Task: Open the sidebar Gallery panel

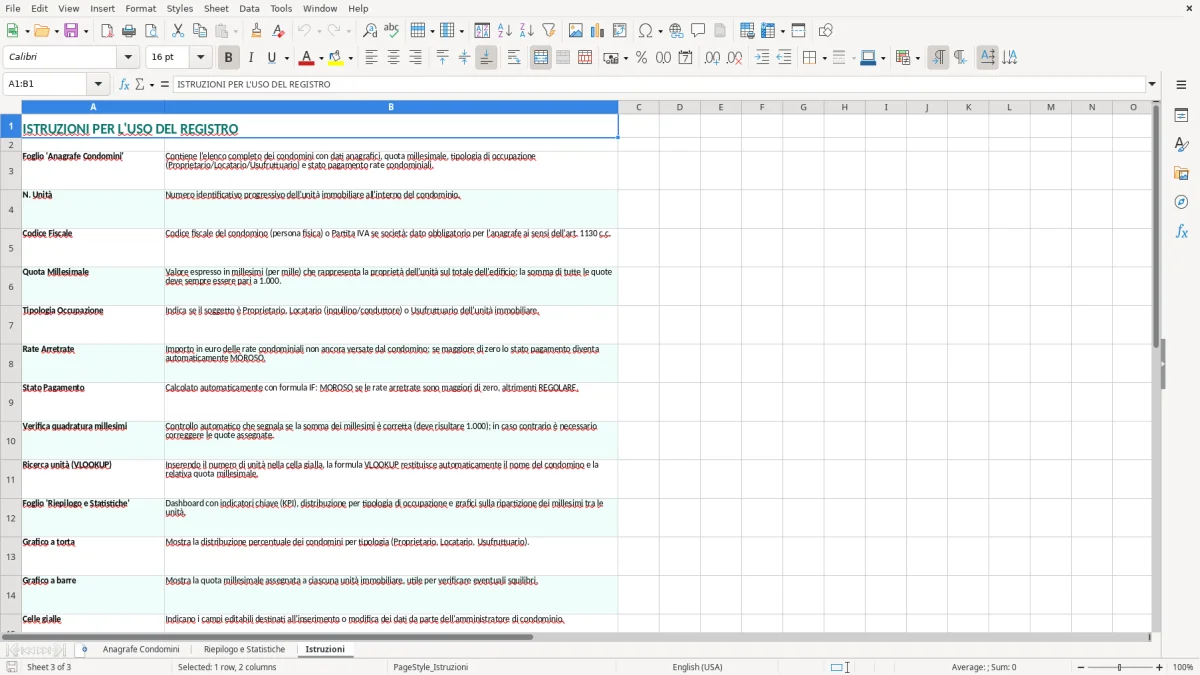Action: point(1181,173)
